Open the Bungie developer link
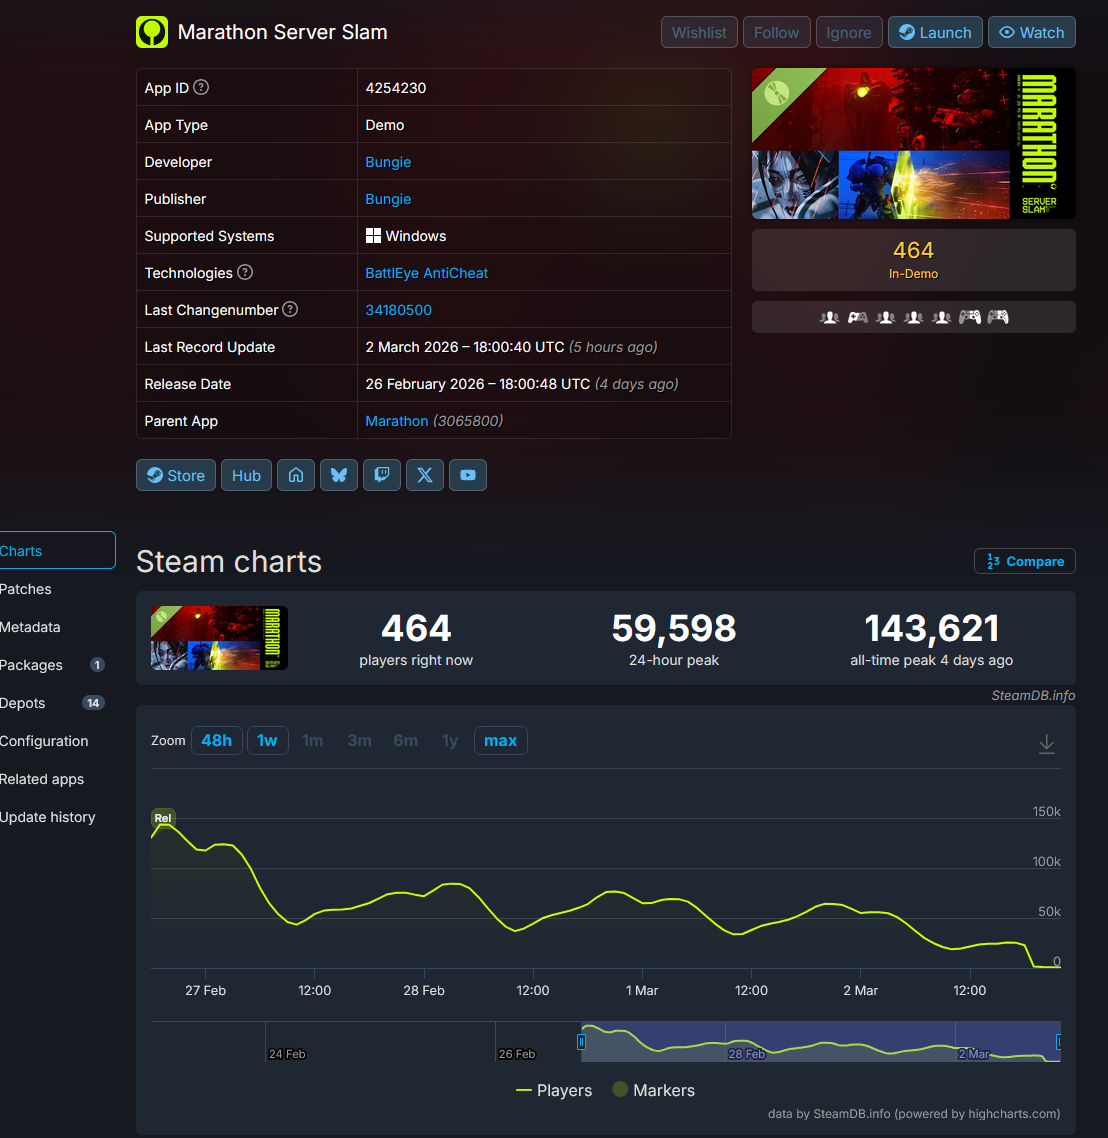This screenshot has height=1138, width=1108. coord(388,162)
